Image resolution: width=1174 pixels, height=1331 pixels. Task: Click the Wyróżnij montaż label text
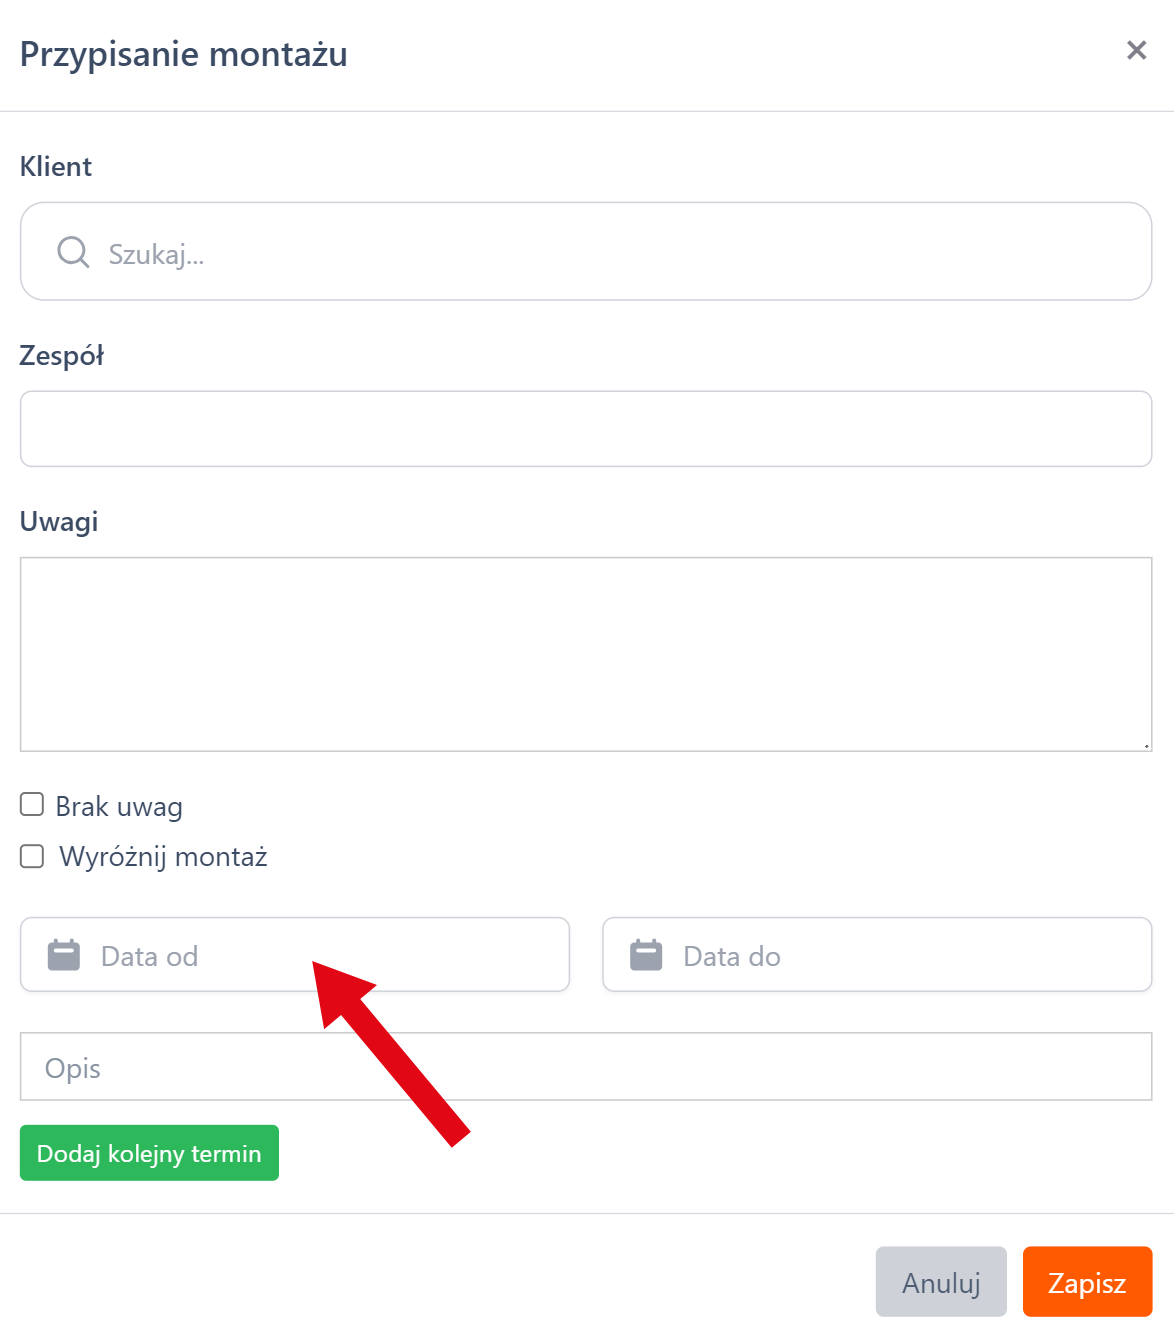click(x=163, y=857)
